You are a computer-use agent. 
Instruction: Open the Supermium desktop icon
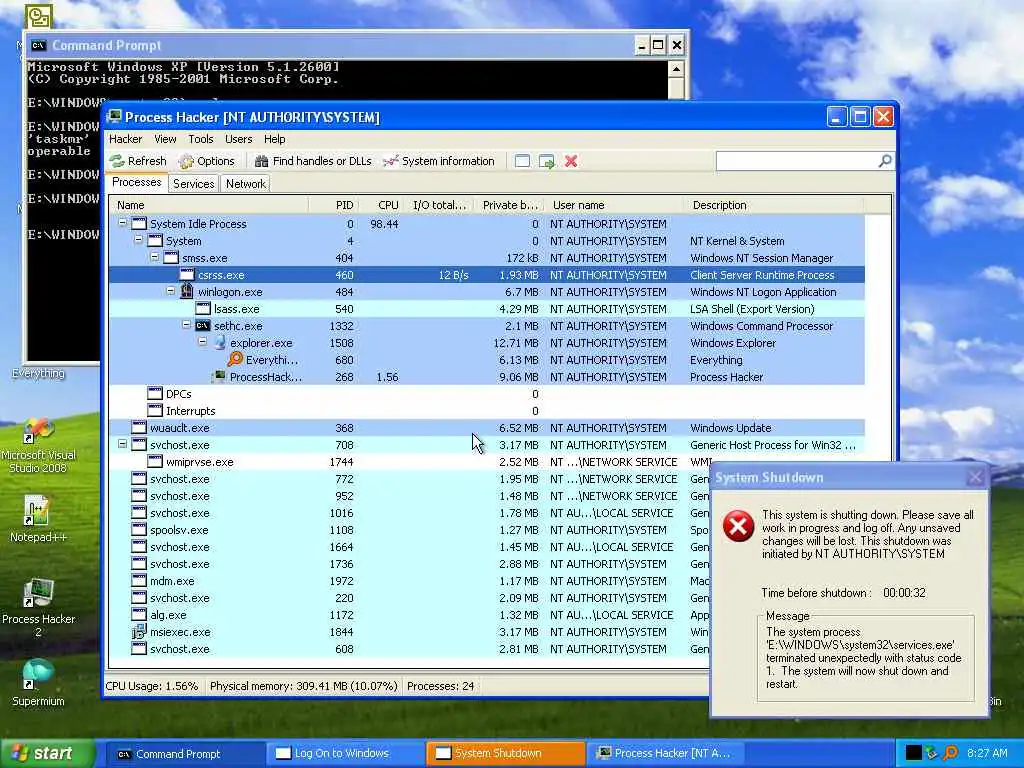pos(39,682)
